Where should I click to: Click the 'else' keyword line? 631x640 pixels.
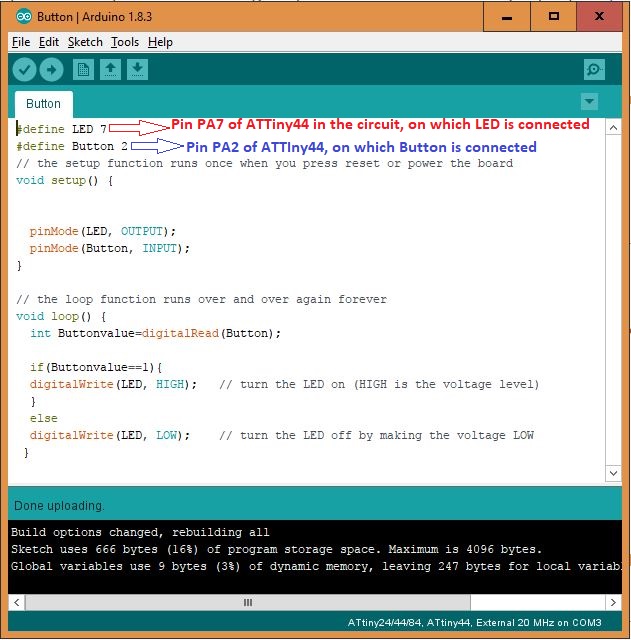[43, 418]
